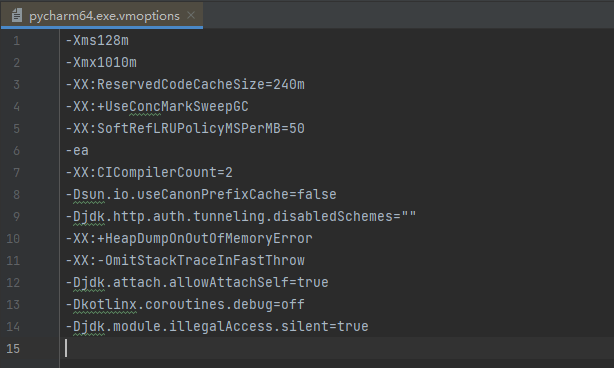The height and width of the screenshot is (368, 614).
Task: Click the -ea option line
Action: tap(77, 151)
